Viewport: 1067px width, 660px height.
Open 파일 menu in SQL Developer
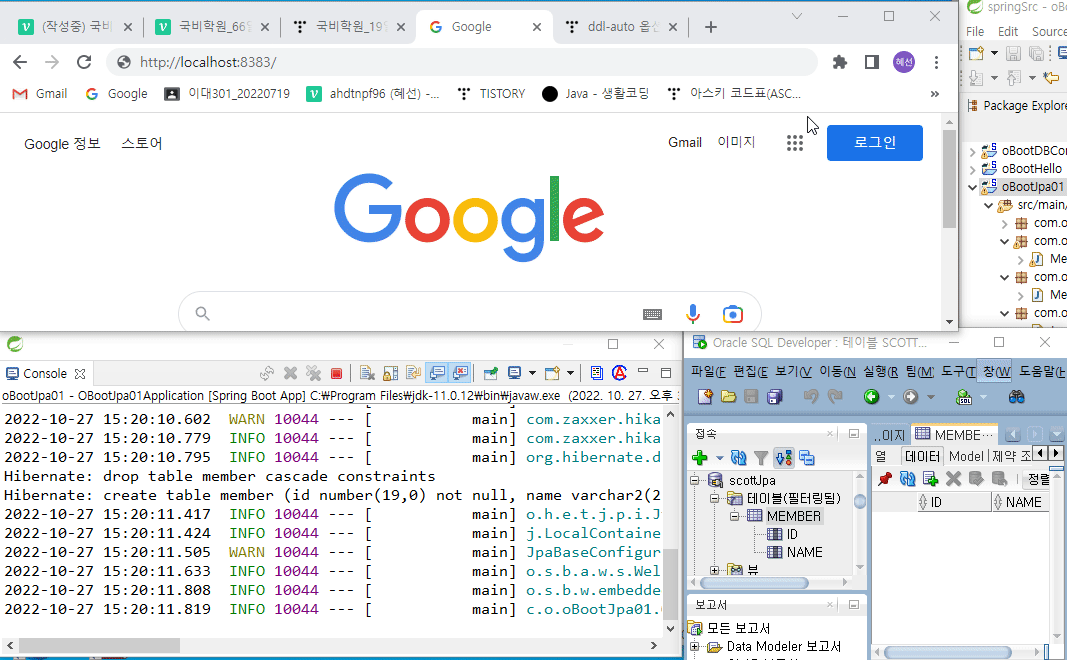point(708,372)
